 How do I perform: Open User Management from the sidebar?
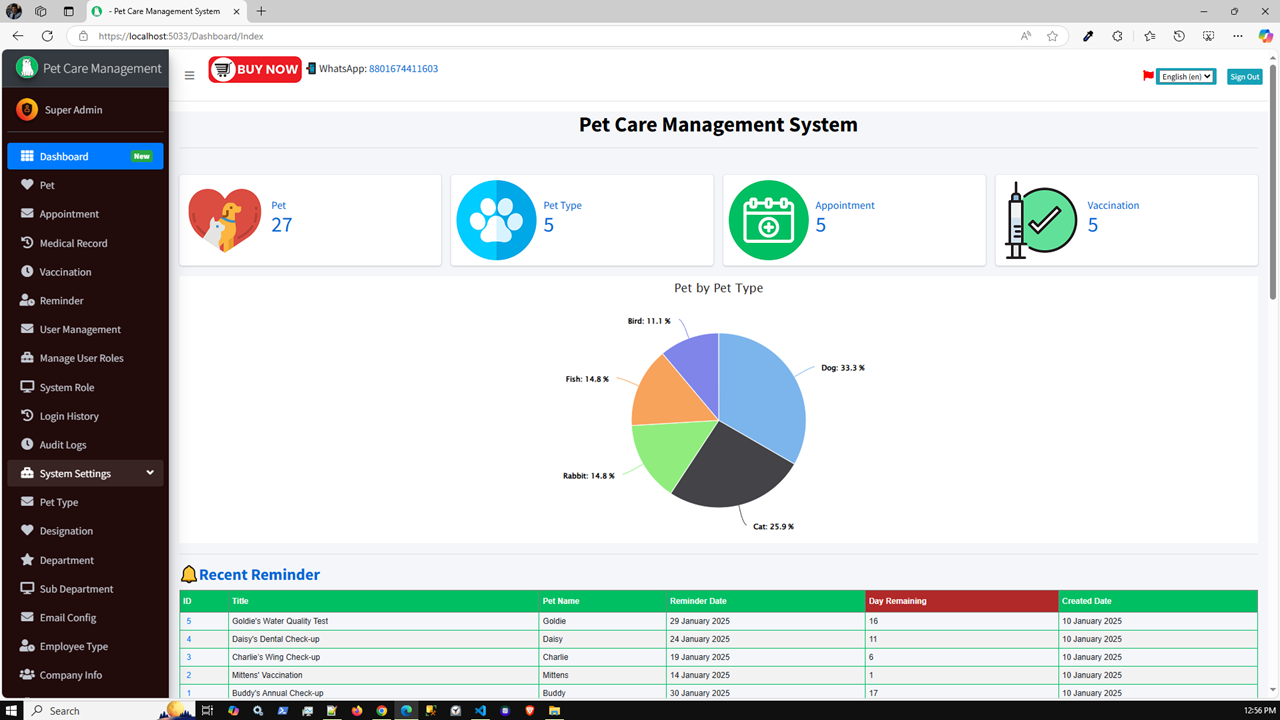(79, 329)
